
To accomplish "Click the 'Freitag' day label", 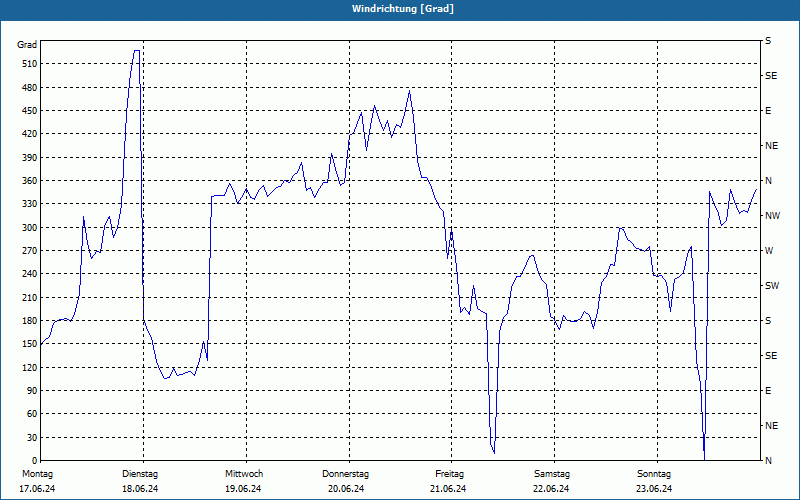I will click(449, 474).
